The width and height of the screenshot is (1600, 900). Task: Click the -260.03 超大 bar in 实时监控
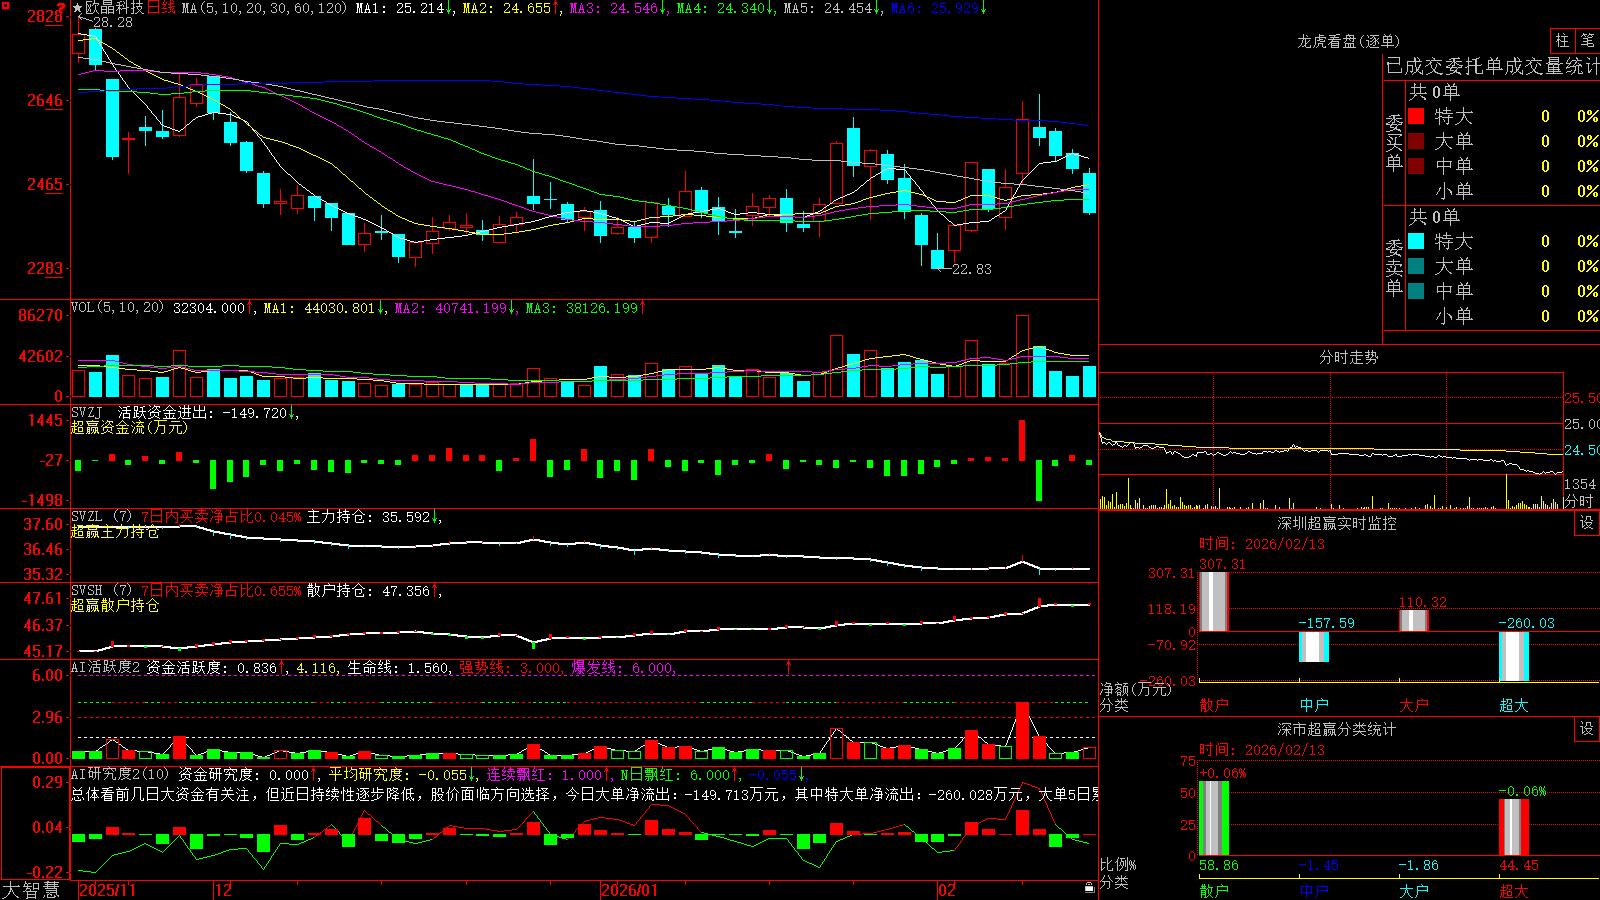1513,656
